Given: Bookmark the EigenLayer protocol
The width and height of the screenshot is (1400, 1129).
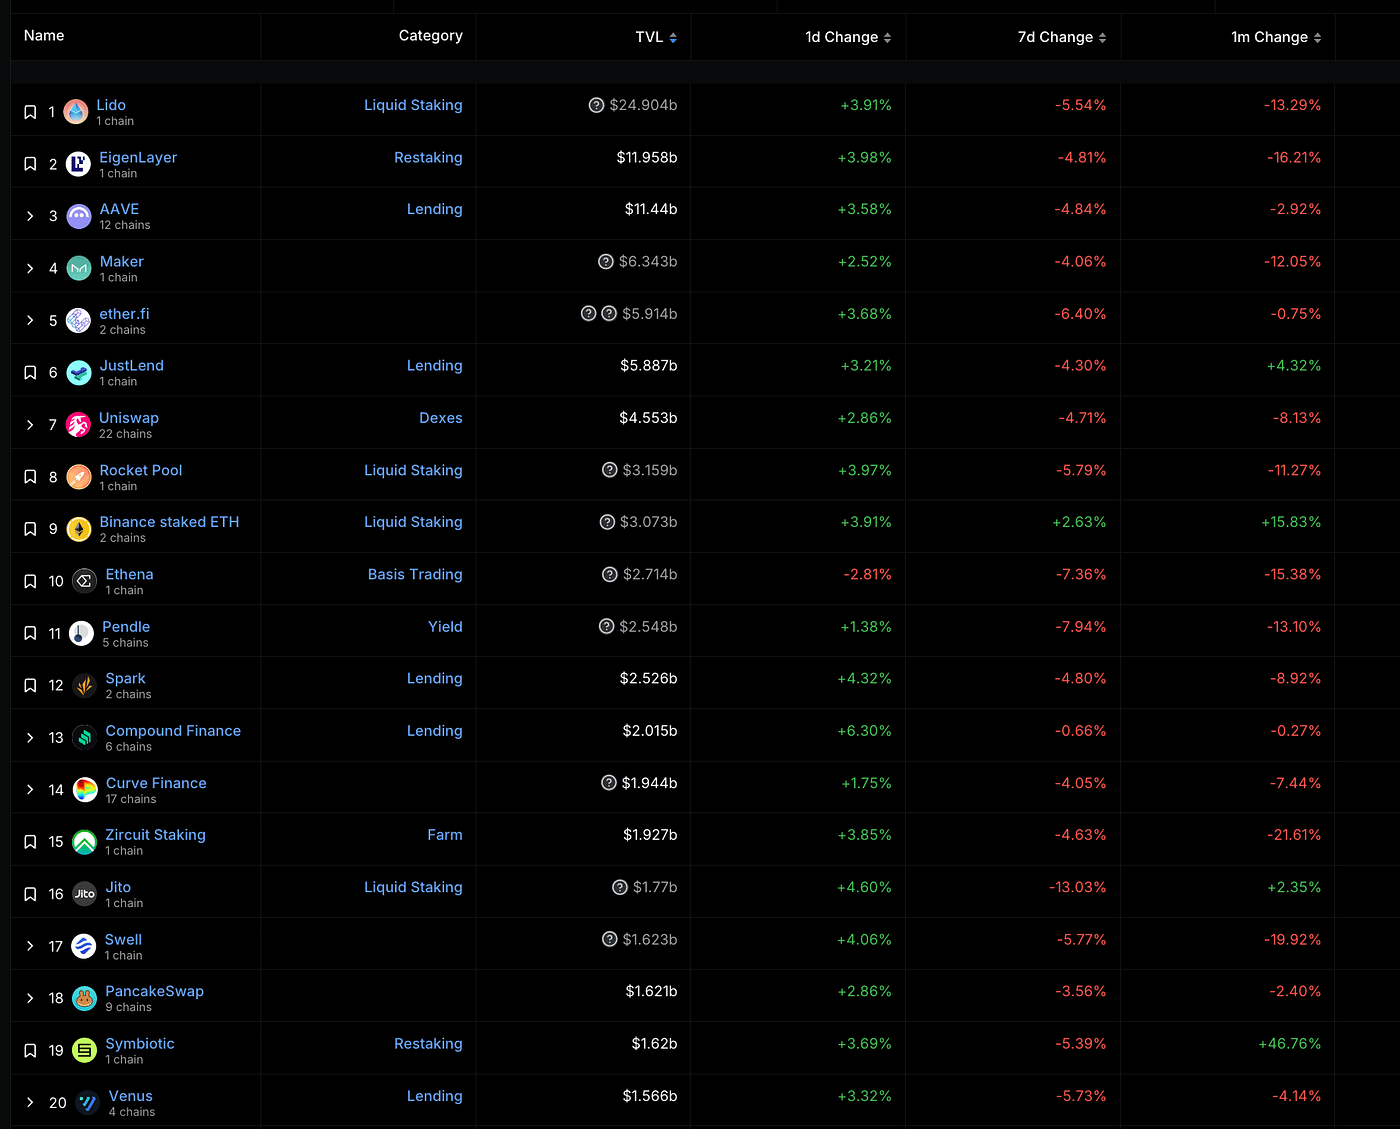Looking at the screenshot, I should tap(30, 164).
